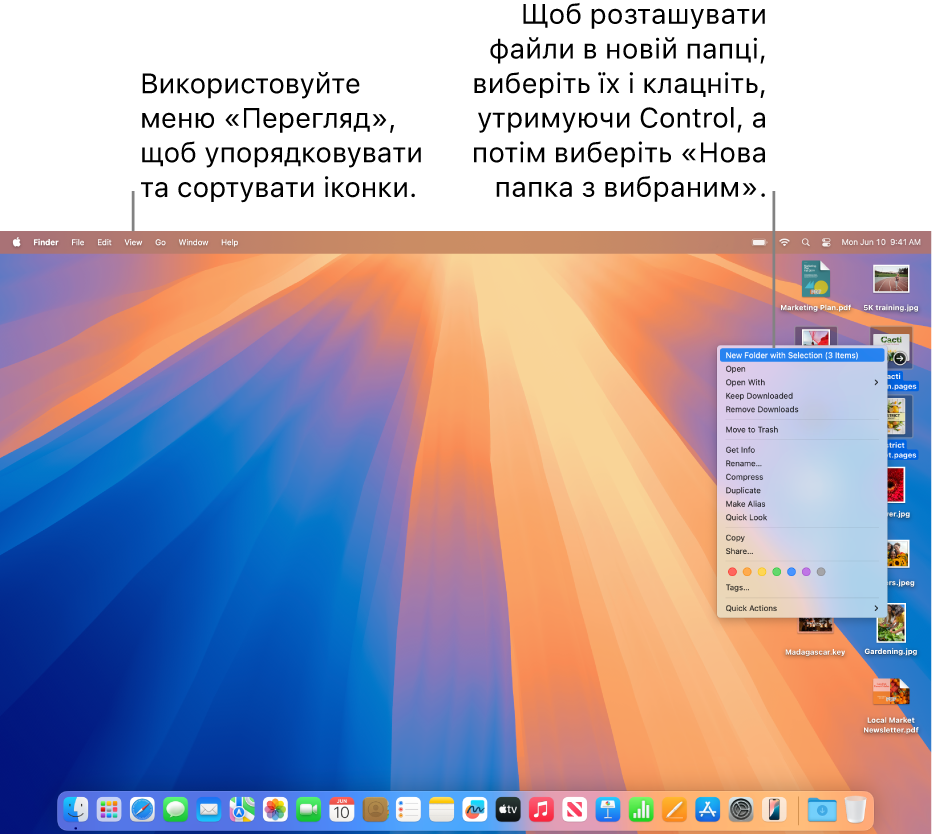
Task: Select Keep Downloaded
Action: click(x=801, y=396)
